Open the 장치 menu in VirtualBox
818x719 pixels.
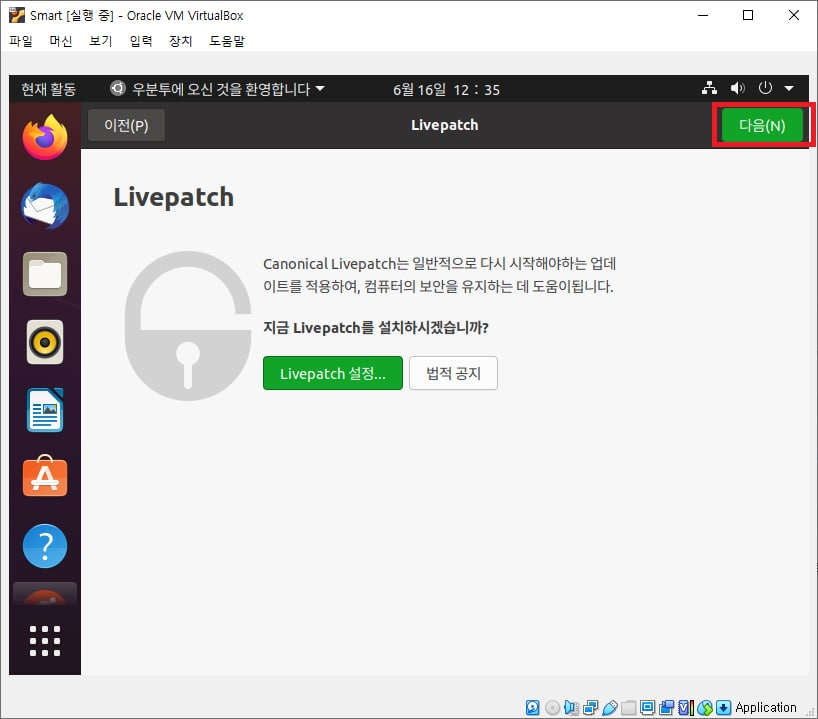point(181,41)
